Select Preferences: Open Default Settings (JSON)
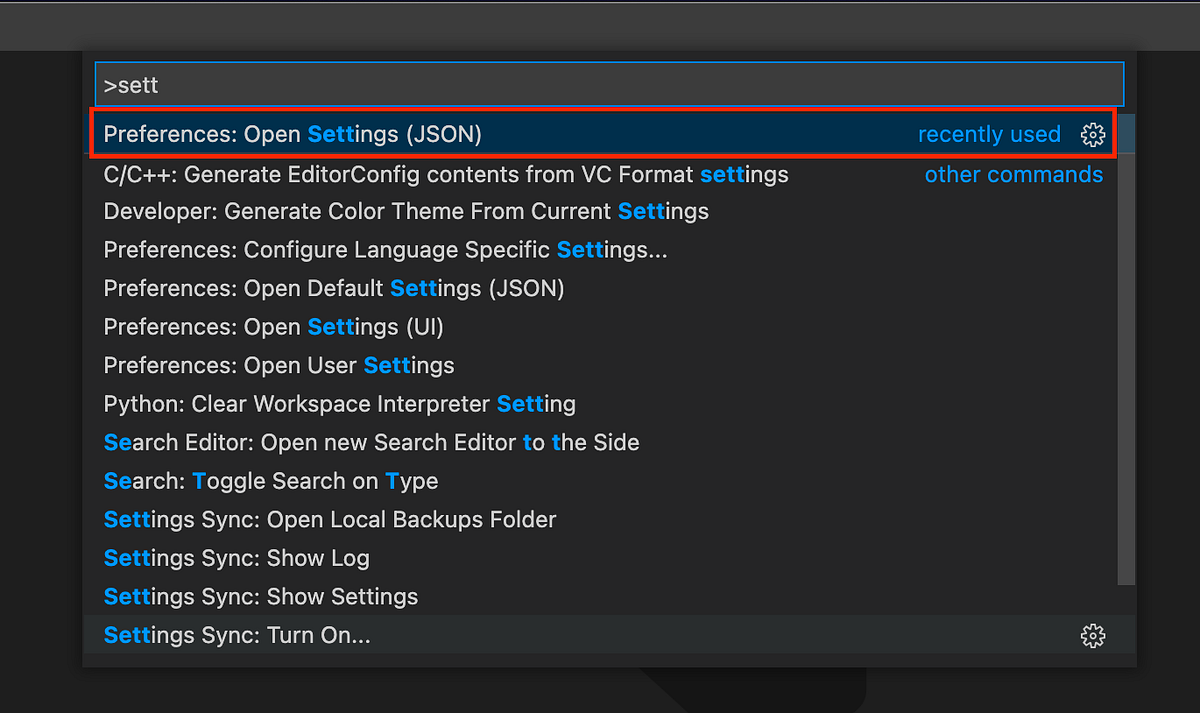 (x=602, y=289)
